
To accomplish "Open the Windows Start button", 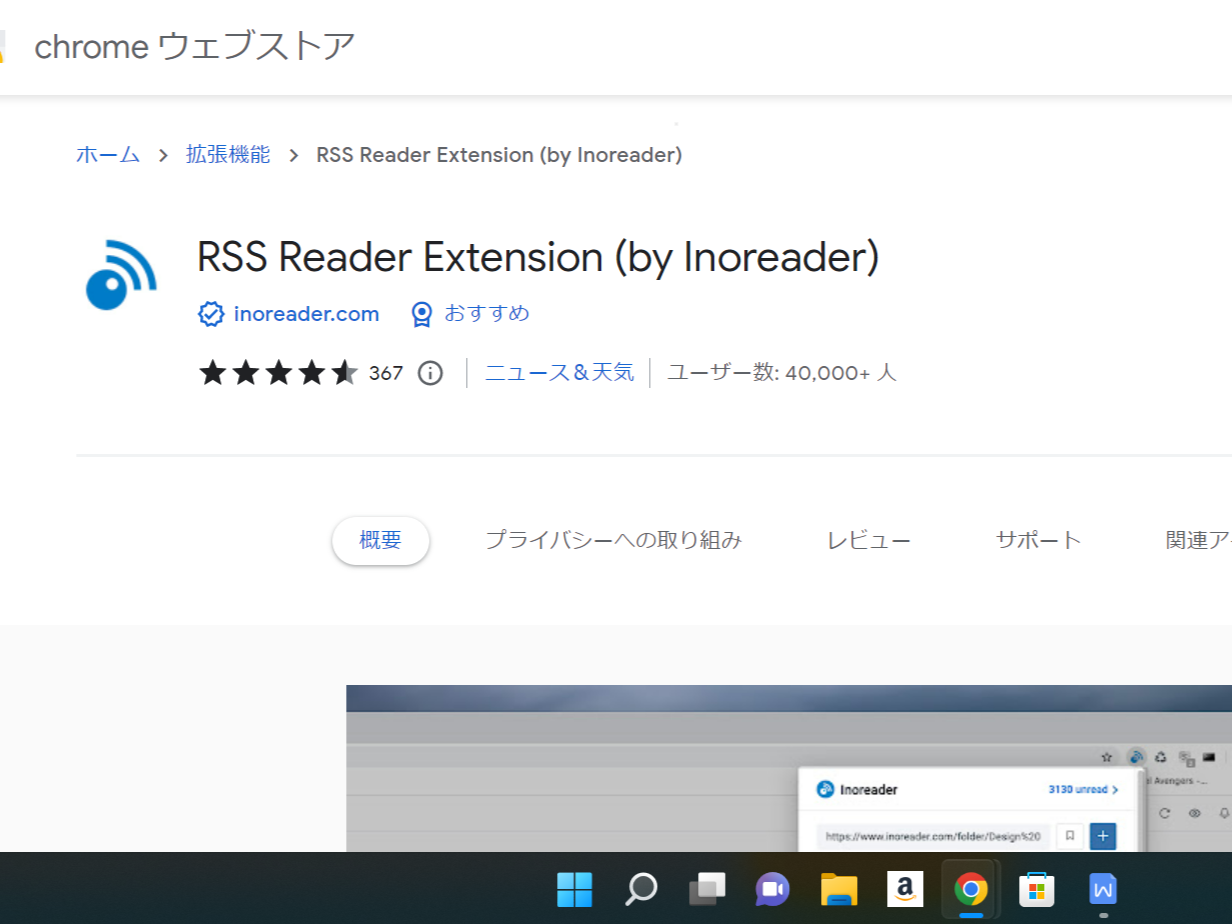I will (575, 888).
